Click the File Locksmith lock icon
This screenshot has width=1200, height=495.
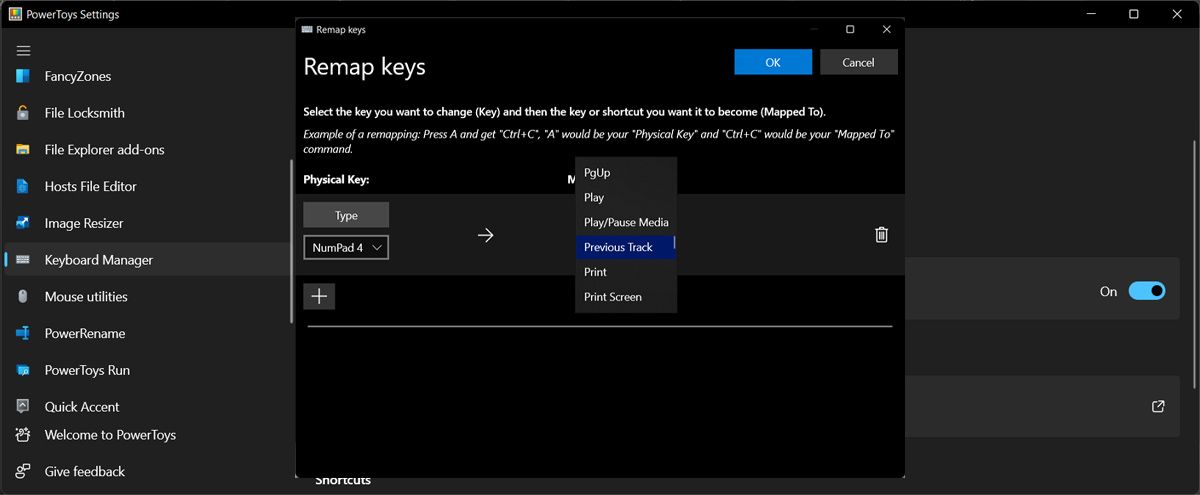click(23, 113)
